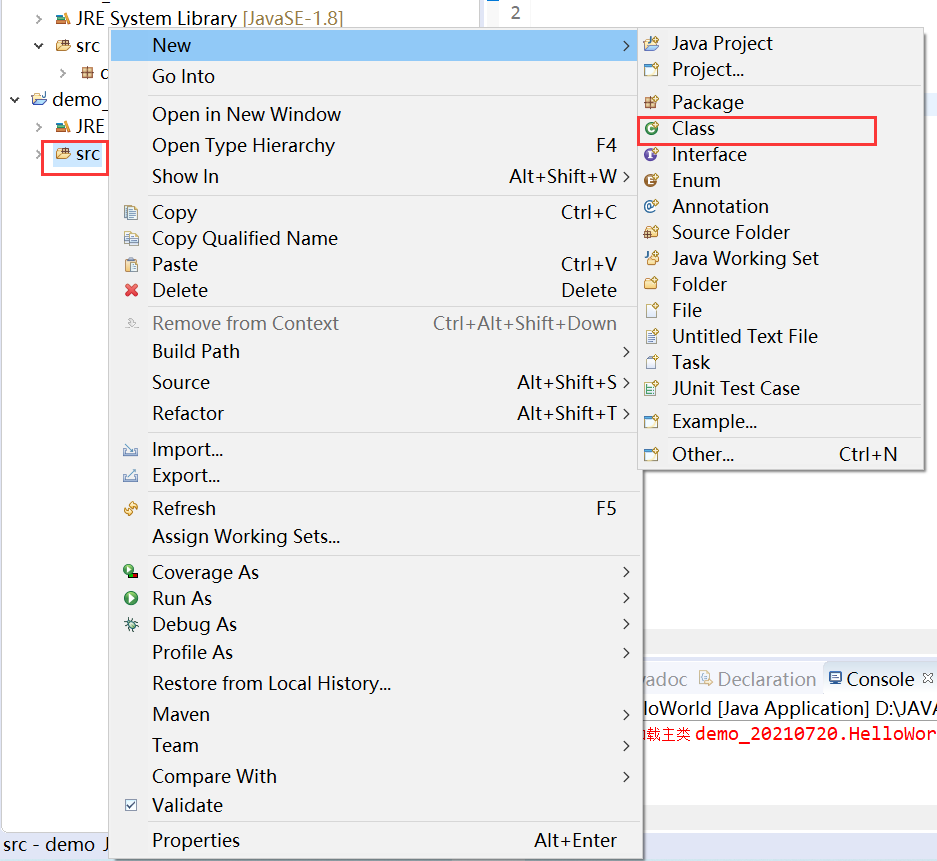The width and height of the screenshot is (937, 861).
Task: Expand the New submenu arrow
Action: (x=626, y=45)
